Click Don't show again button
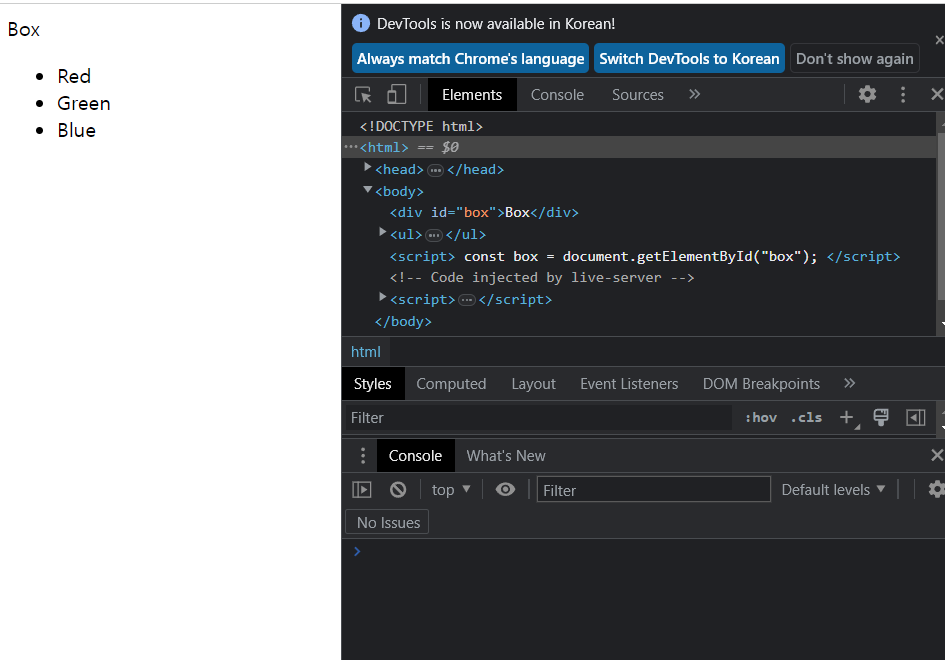945x660 pixels. [854, 58]
